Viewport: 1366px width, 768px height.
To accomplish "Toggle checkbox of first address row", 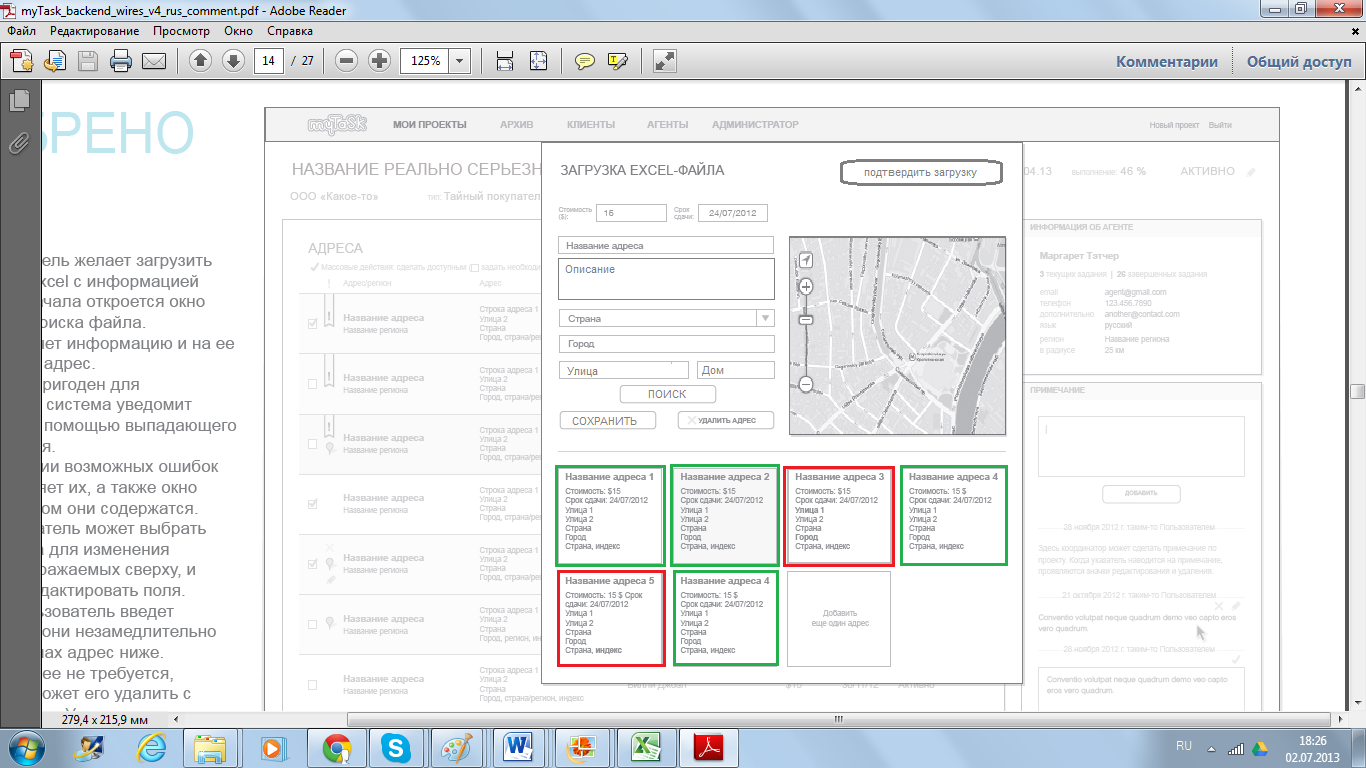I will click(313, 323).
